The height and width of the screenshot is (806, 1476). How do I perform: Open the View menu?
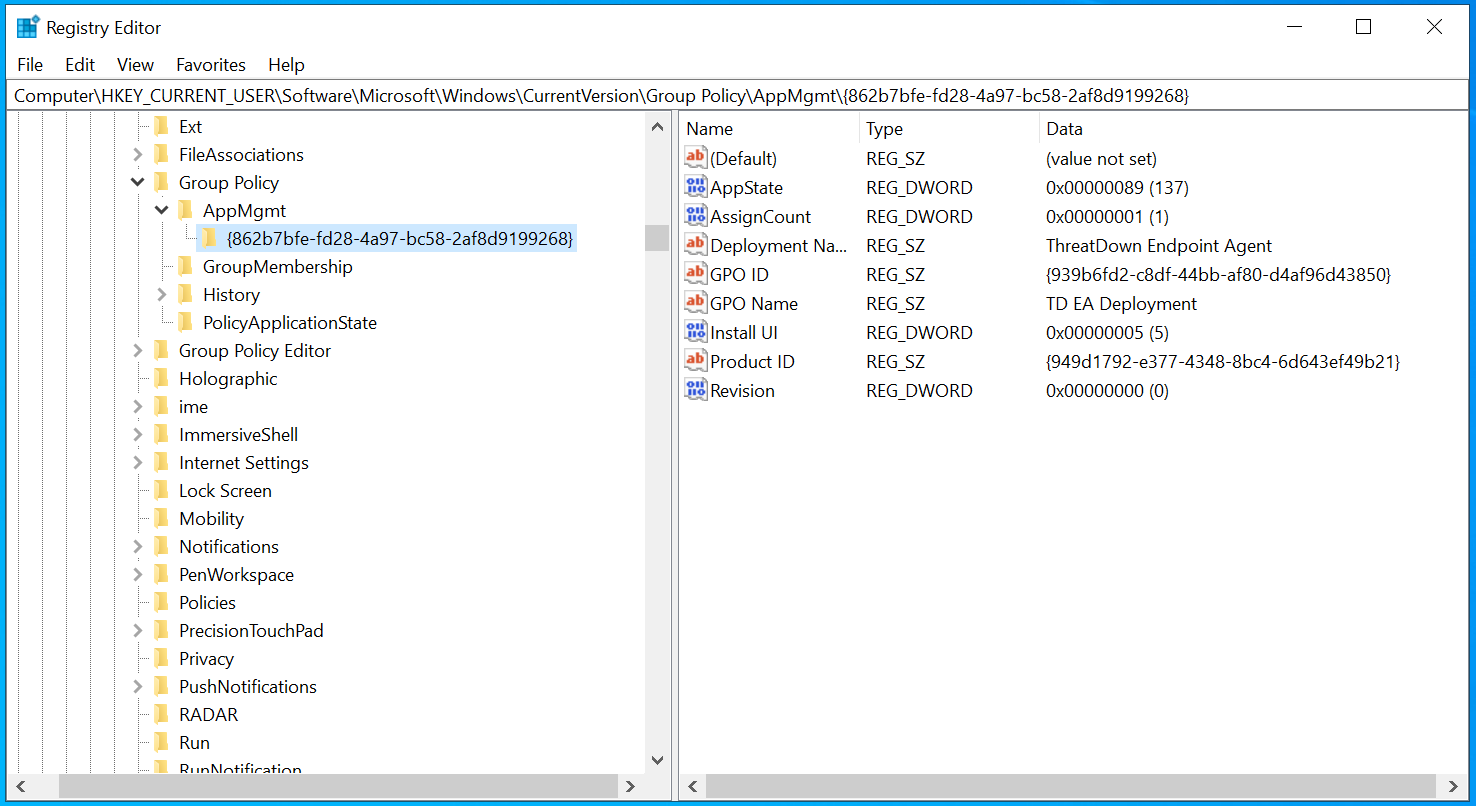135,64
